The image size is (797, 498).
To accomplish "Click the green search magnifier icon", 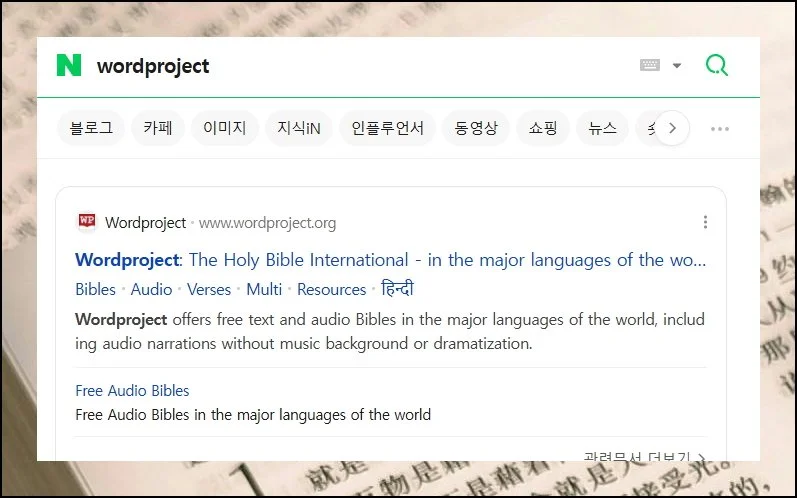I will pos(716,66).
